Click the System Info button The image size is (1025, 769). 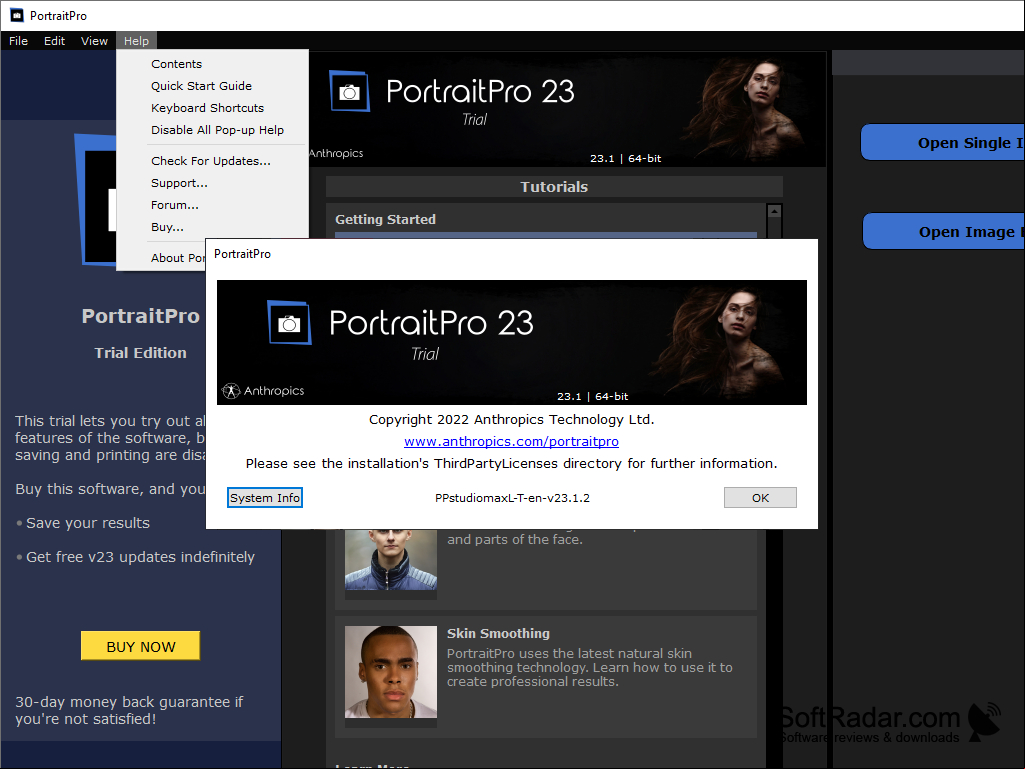click(265, 498)
